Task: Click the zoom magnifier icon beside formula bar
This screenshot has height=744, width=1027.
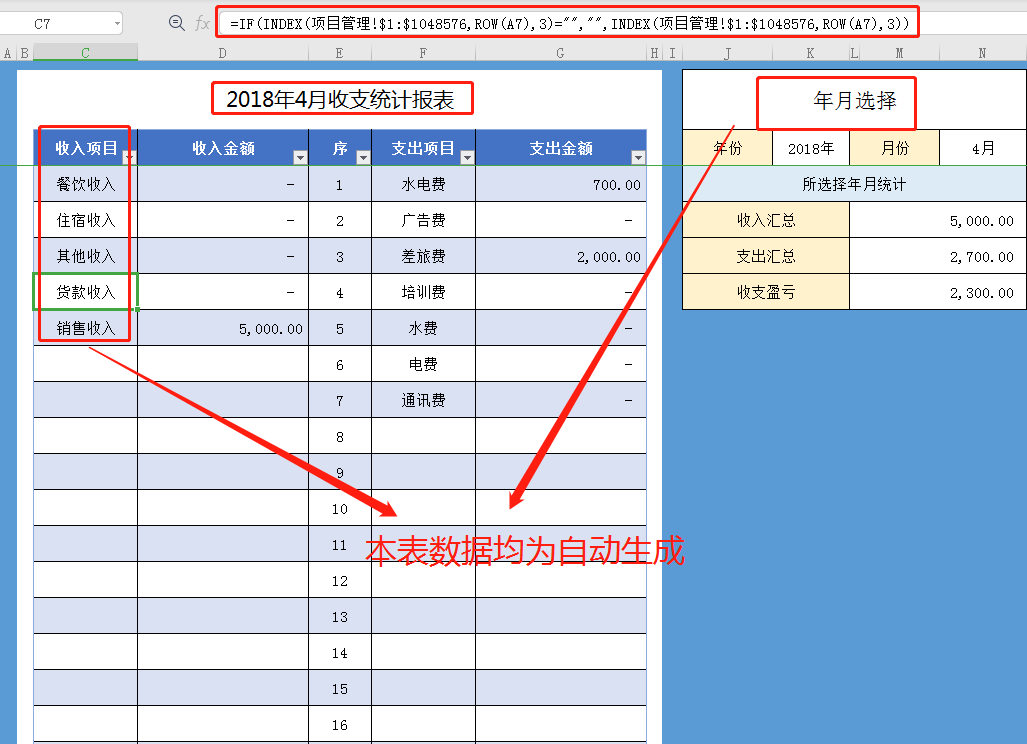Action: (x=176, y=24)
